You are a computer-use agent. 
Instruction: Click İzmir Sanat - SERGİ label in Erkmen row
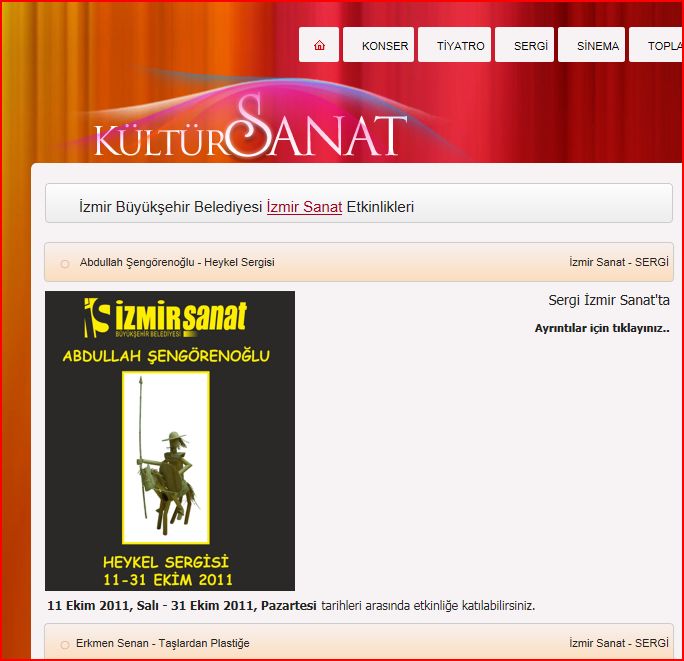pyautogui.click(x=618, y=643)
